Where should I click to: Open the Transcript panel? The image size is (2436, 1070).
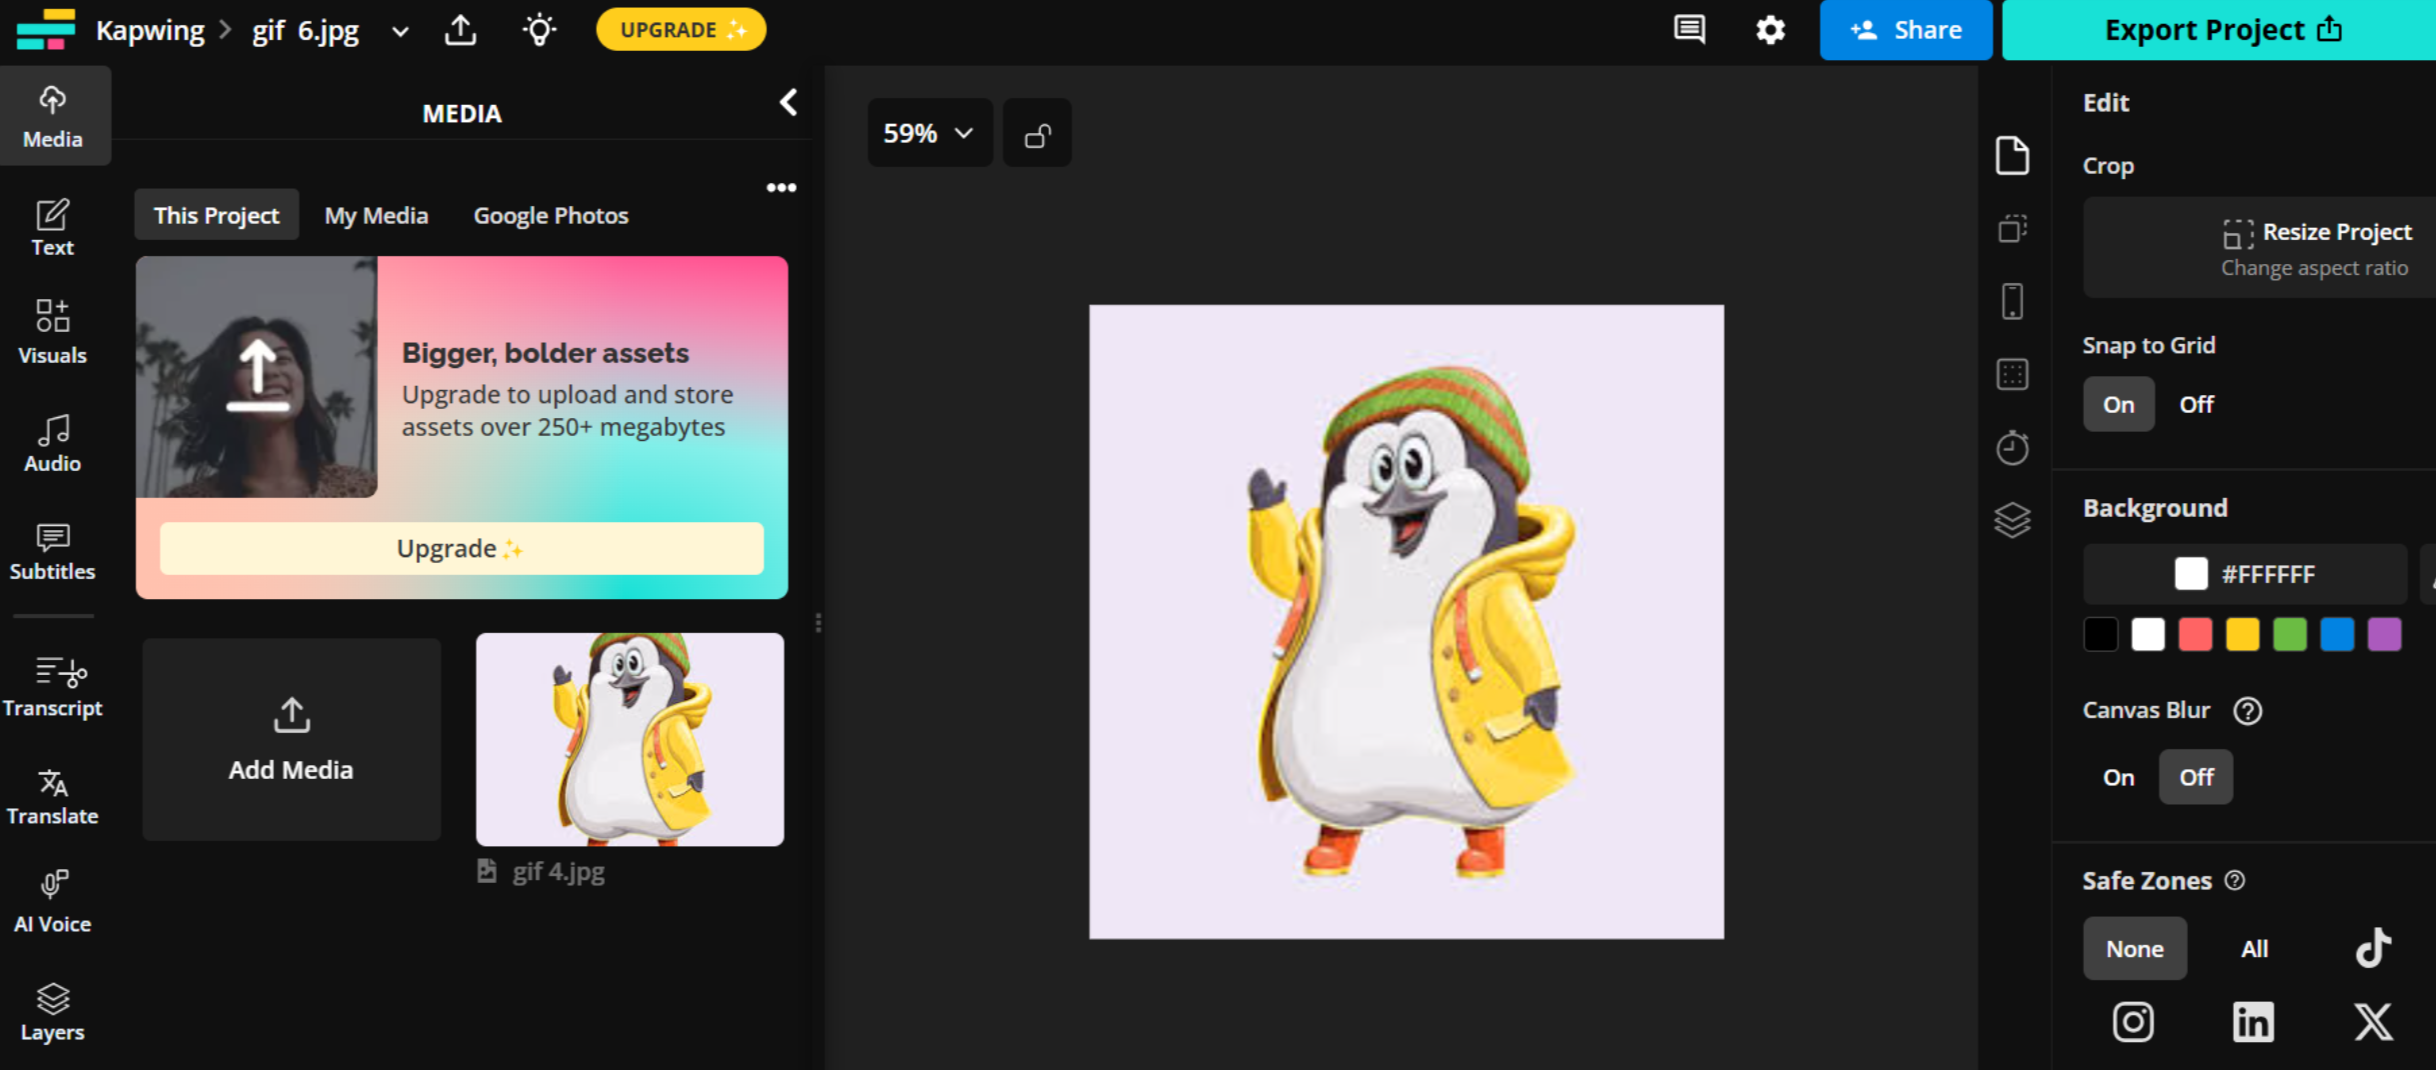pos(52,685)
